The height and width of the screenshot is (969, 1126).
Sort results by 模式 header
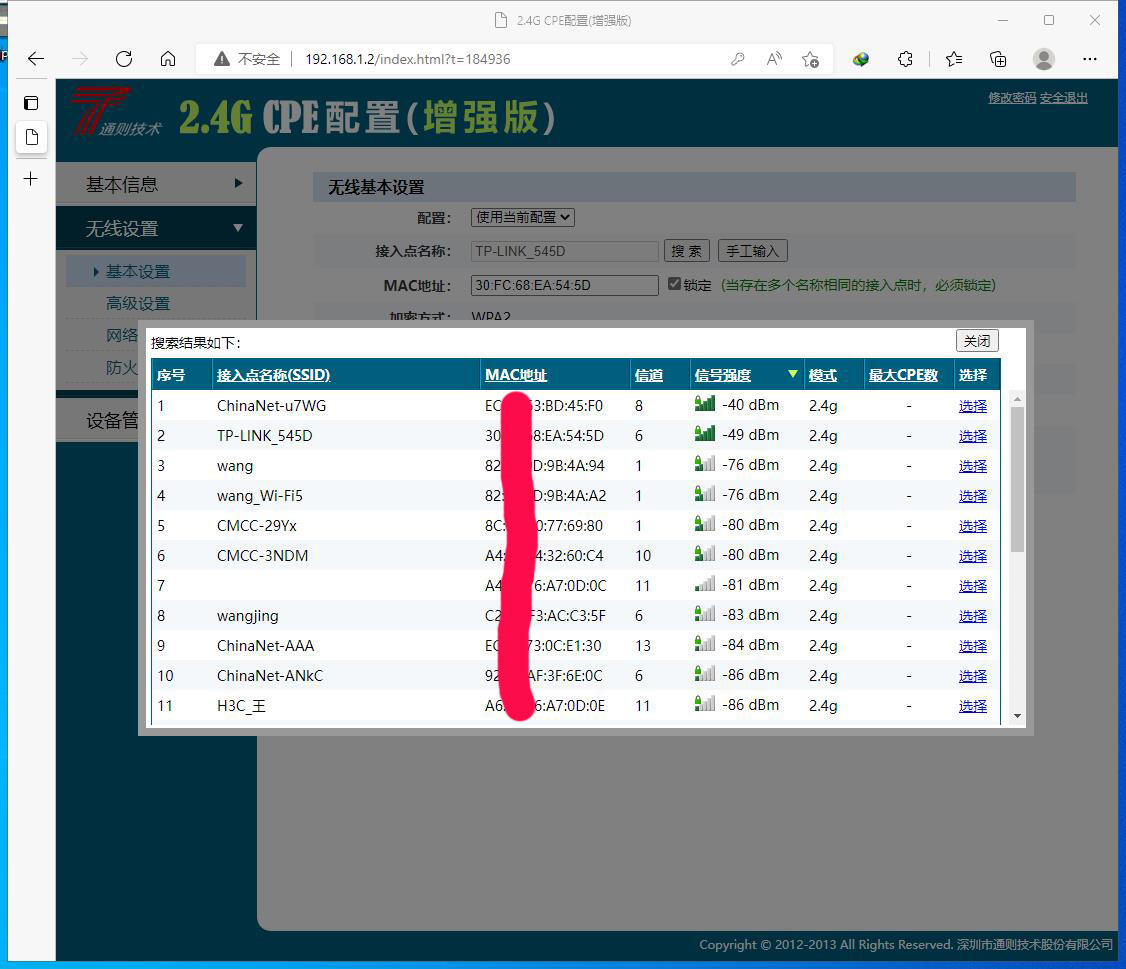(822, 375)
